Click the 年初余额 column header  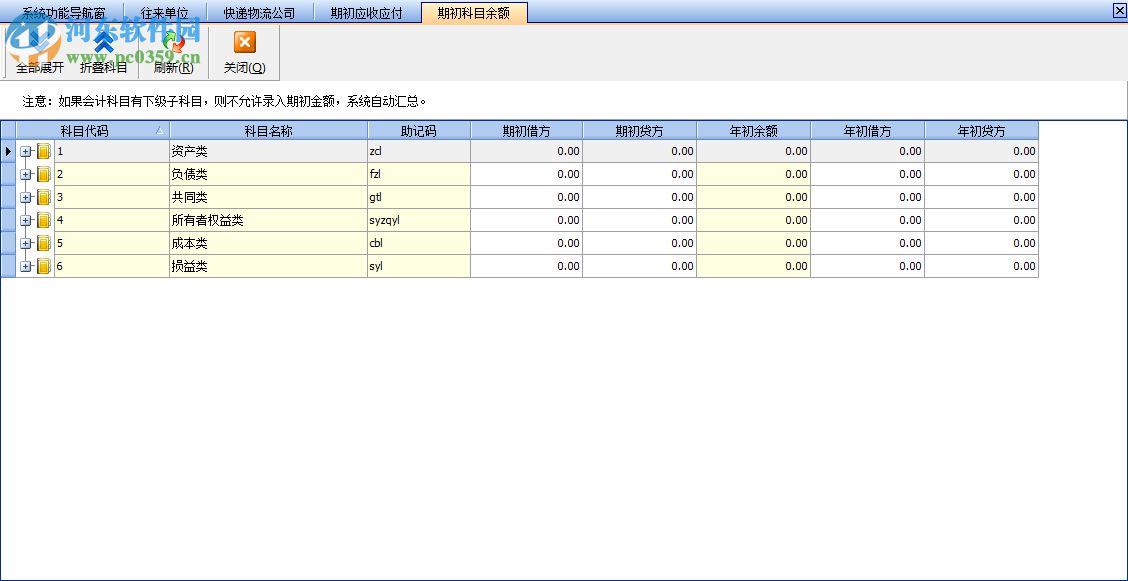753,131
